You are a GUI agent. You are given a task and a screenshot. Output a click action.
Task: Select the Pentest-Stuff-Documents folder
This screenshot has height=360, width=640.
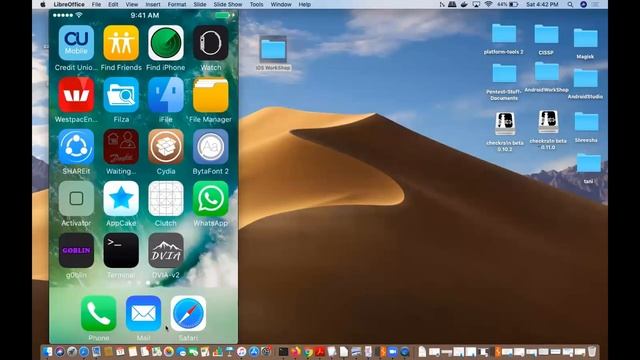tap(504, 74)
